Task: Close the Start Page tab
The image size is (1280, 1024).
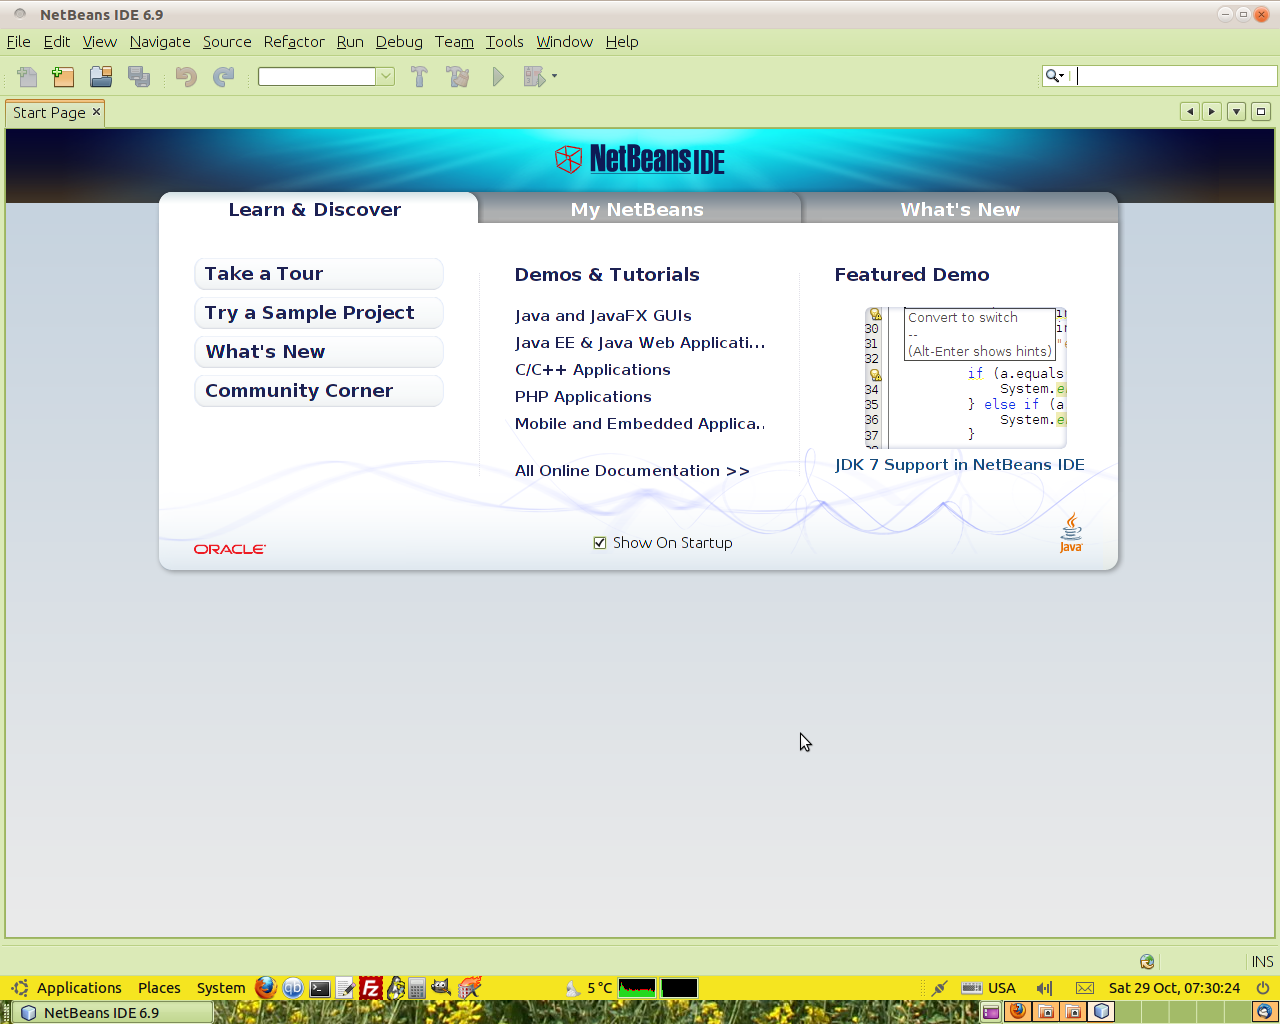Action: tap(97, 112)
